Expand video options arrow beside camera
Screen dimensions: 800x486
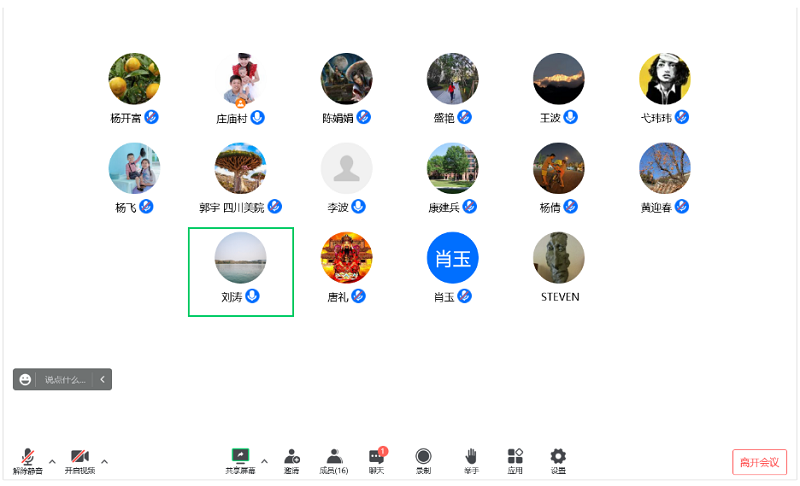[x=104, y=461]
